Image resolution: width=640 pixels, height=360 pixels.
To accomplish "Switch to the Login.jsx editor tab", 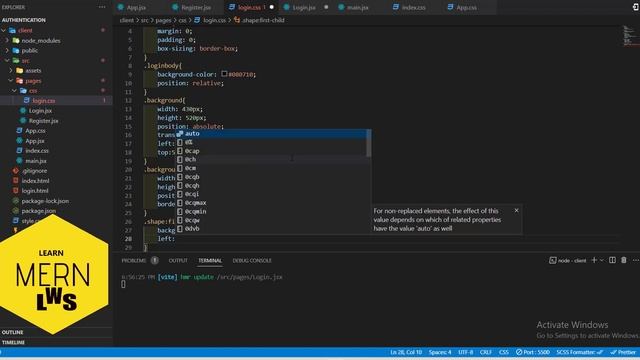I will 304,7.
